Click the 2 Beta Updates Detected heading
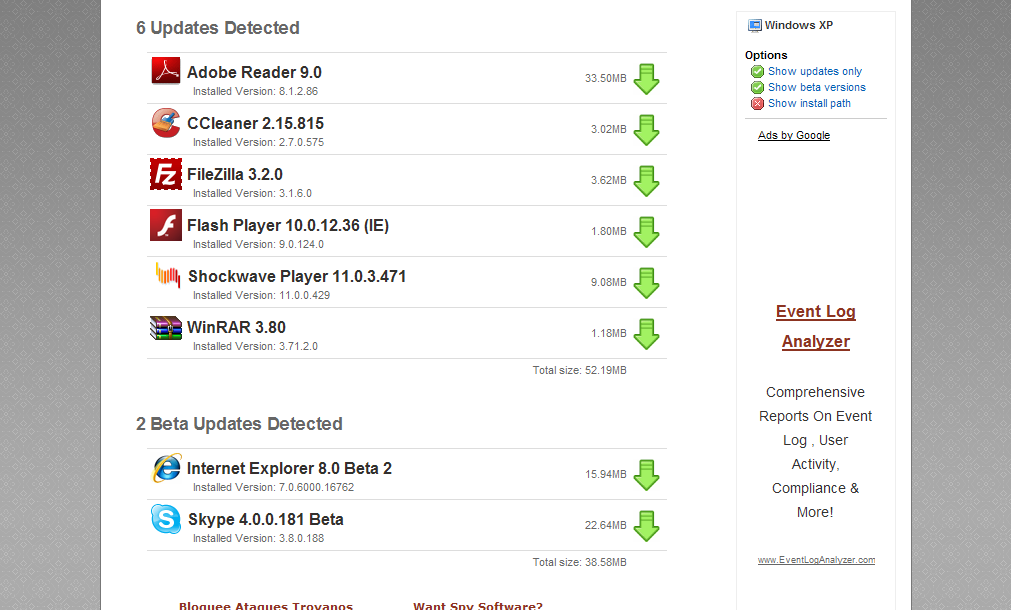 (239, 424)
